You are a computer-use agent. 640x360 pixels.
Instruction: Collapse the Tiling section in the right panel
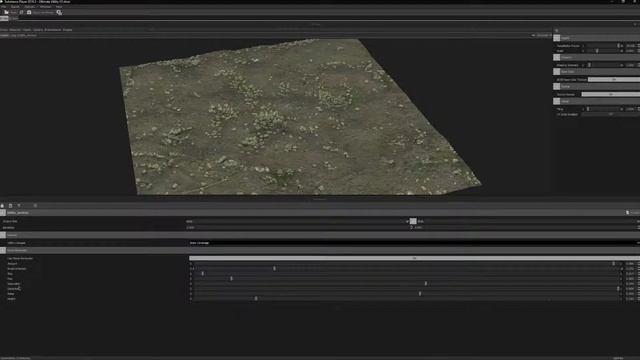[x=557, y=101]
